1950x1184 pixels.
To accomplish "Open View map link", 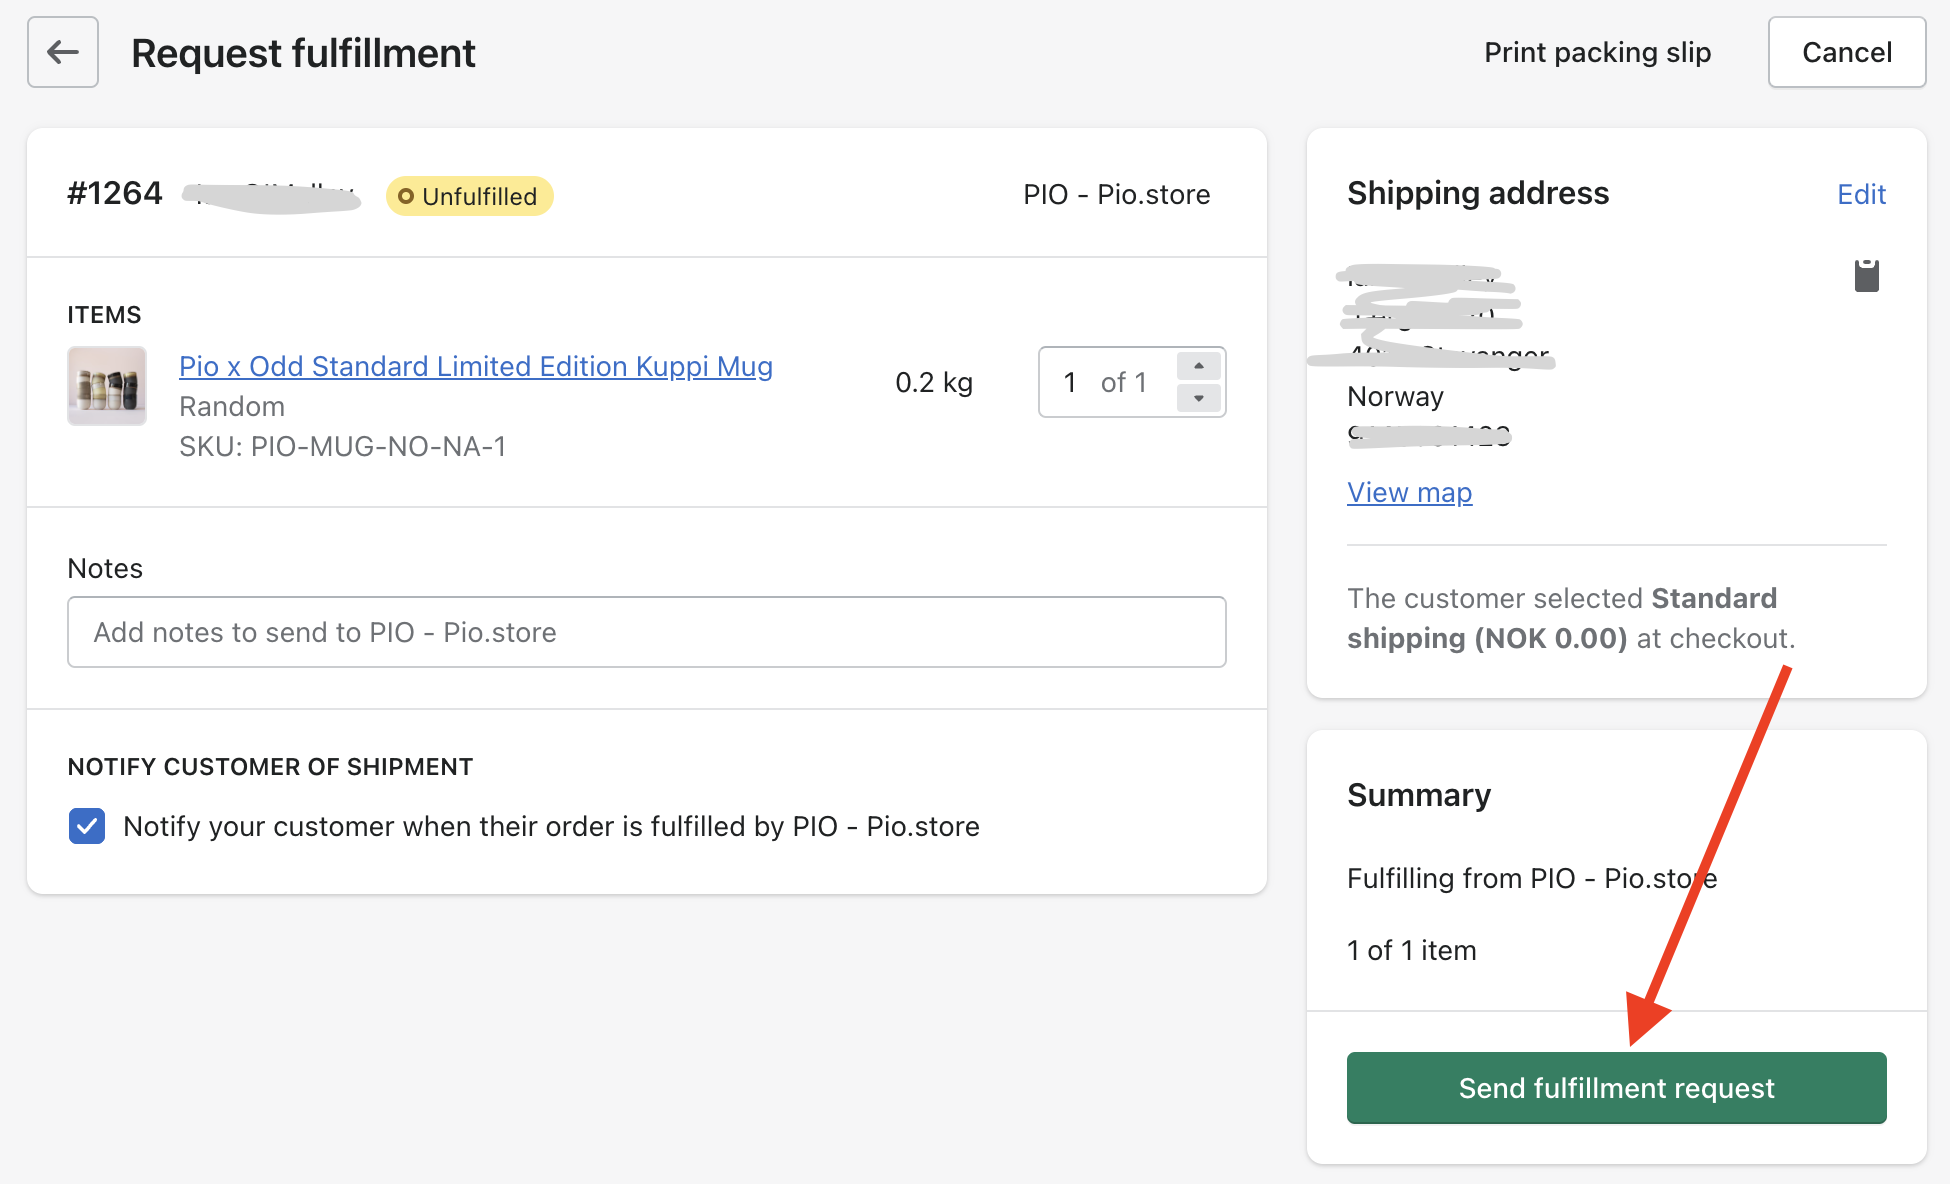I will click(1409, 492).
